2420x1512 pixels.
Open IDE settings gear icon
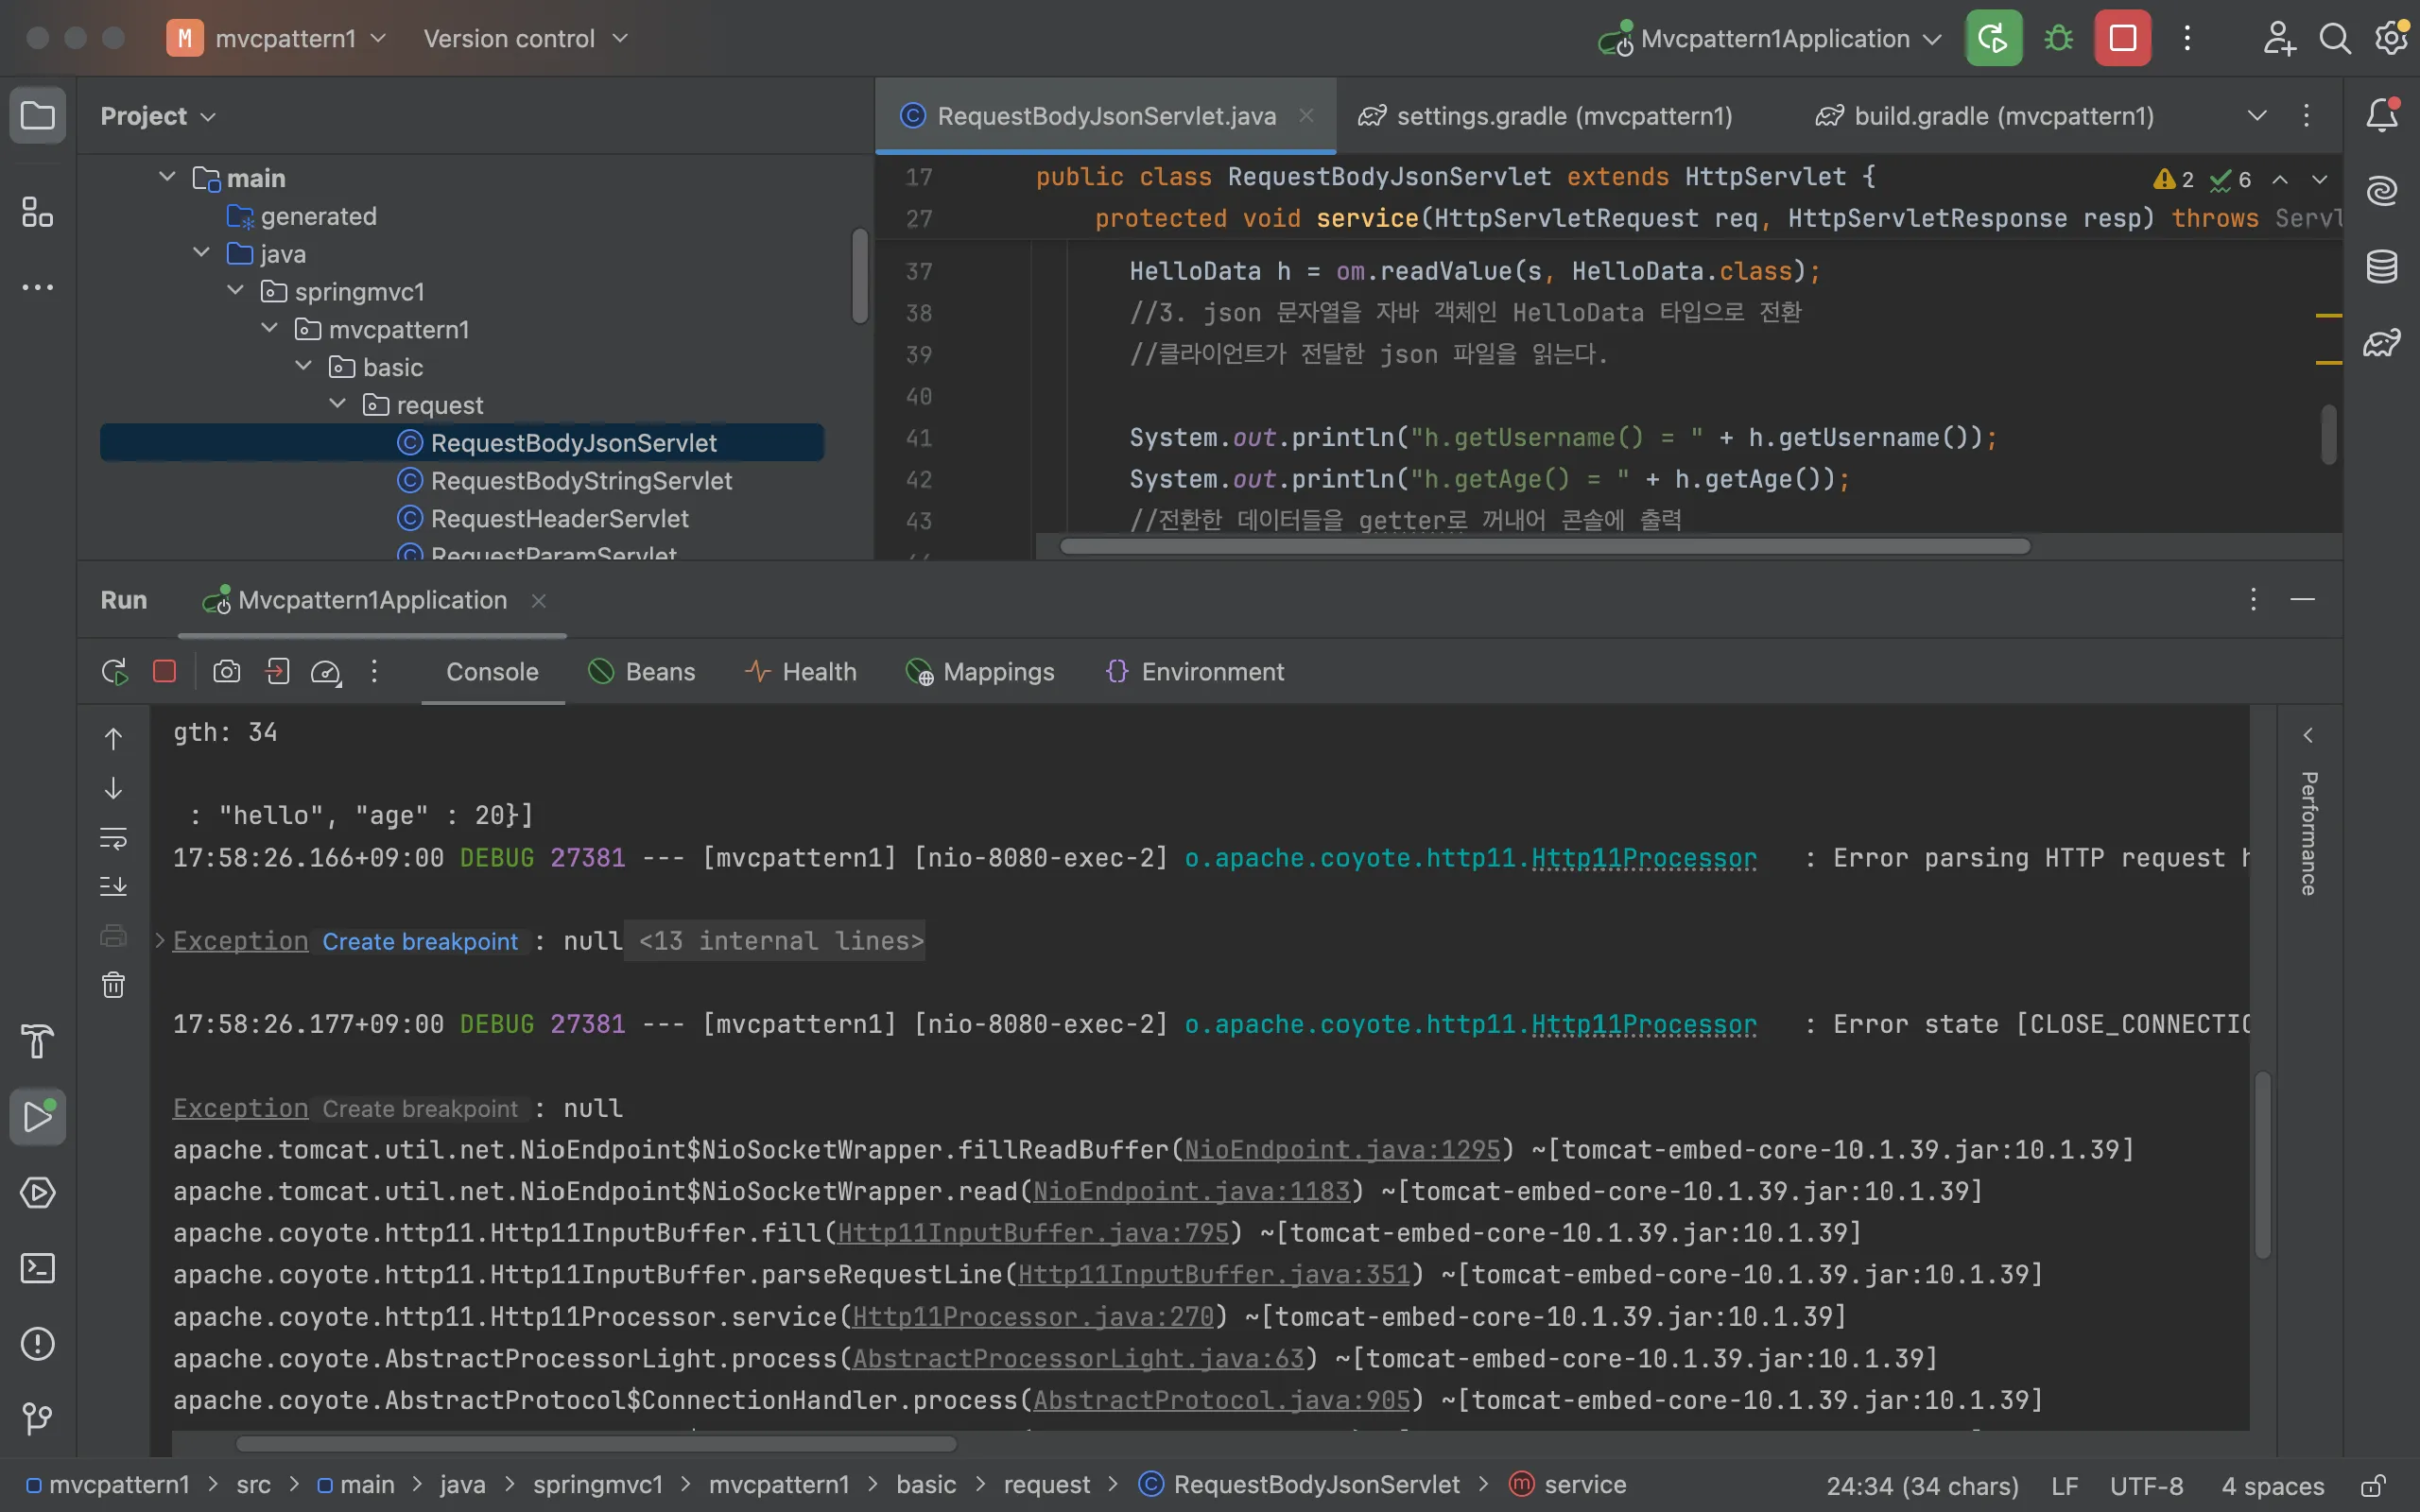pos(2391,38)
